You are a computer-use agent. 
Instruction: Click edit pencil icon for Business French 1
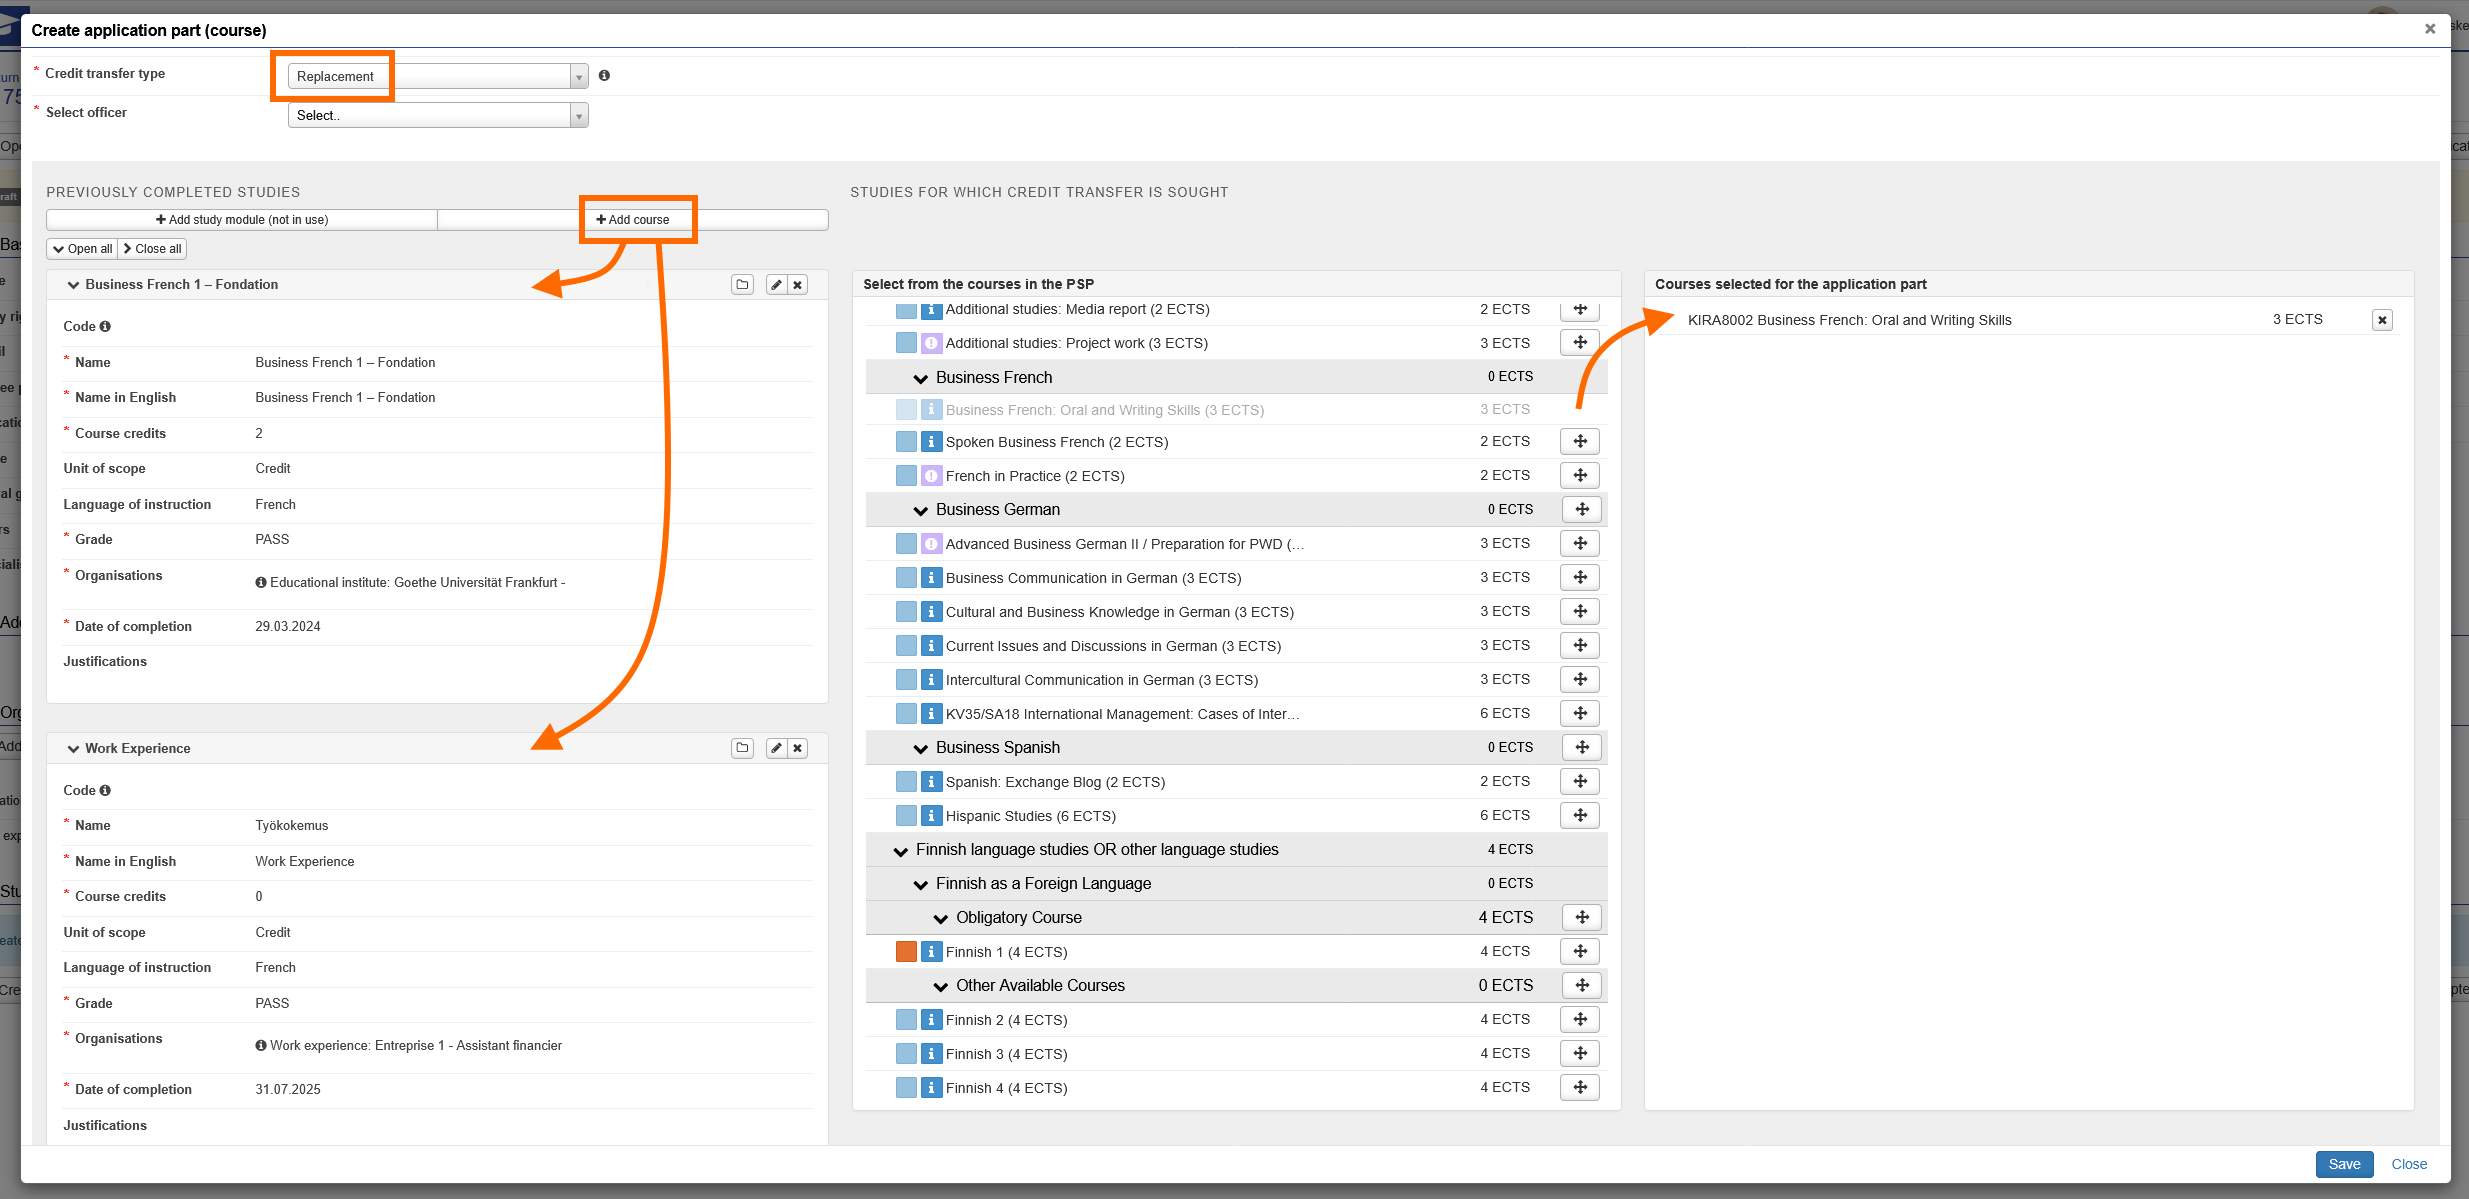coord(776,285)
